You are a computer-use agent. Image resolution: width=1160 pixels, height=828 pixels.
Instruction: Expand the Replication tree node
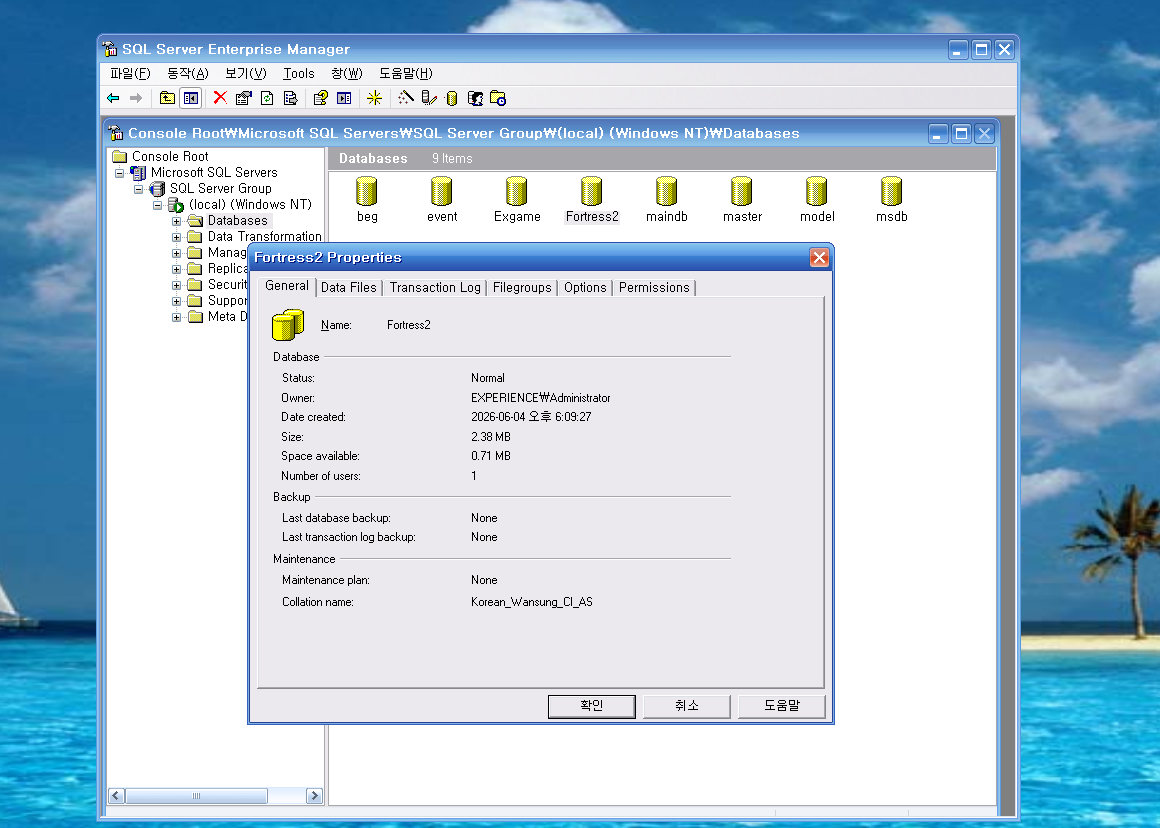[x=176, y=269]
